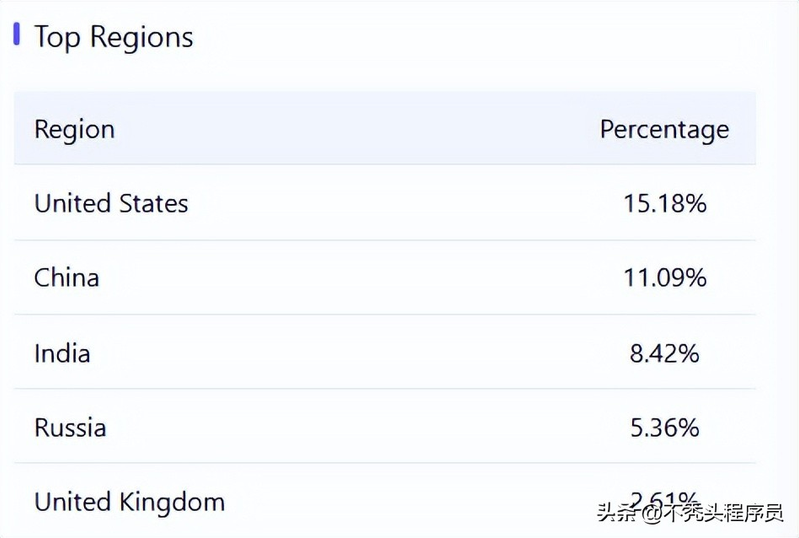
Task: Click the 5.36% percentage cell
Action: point(665,427)
